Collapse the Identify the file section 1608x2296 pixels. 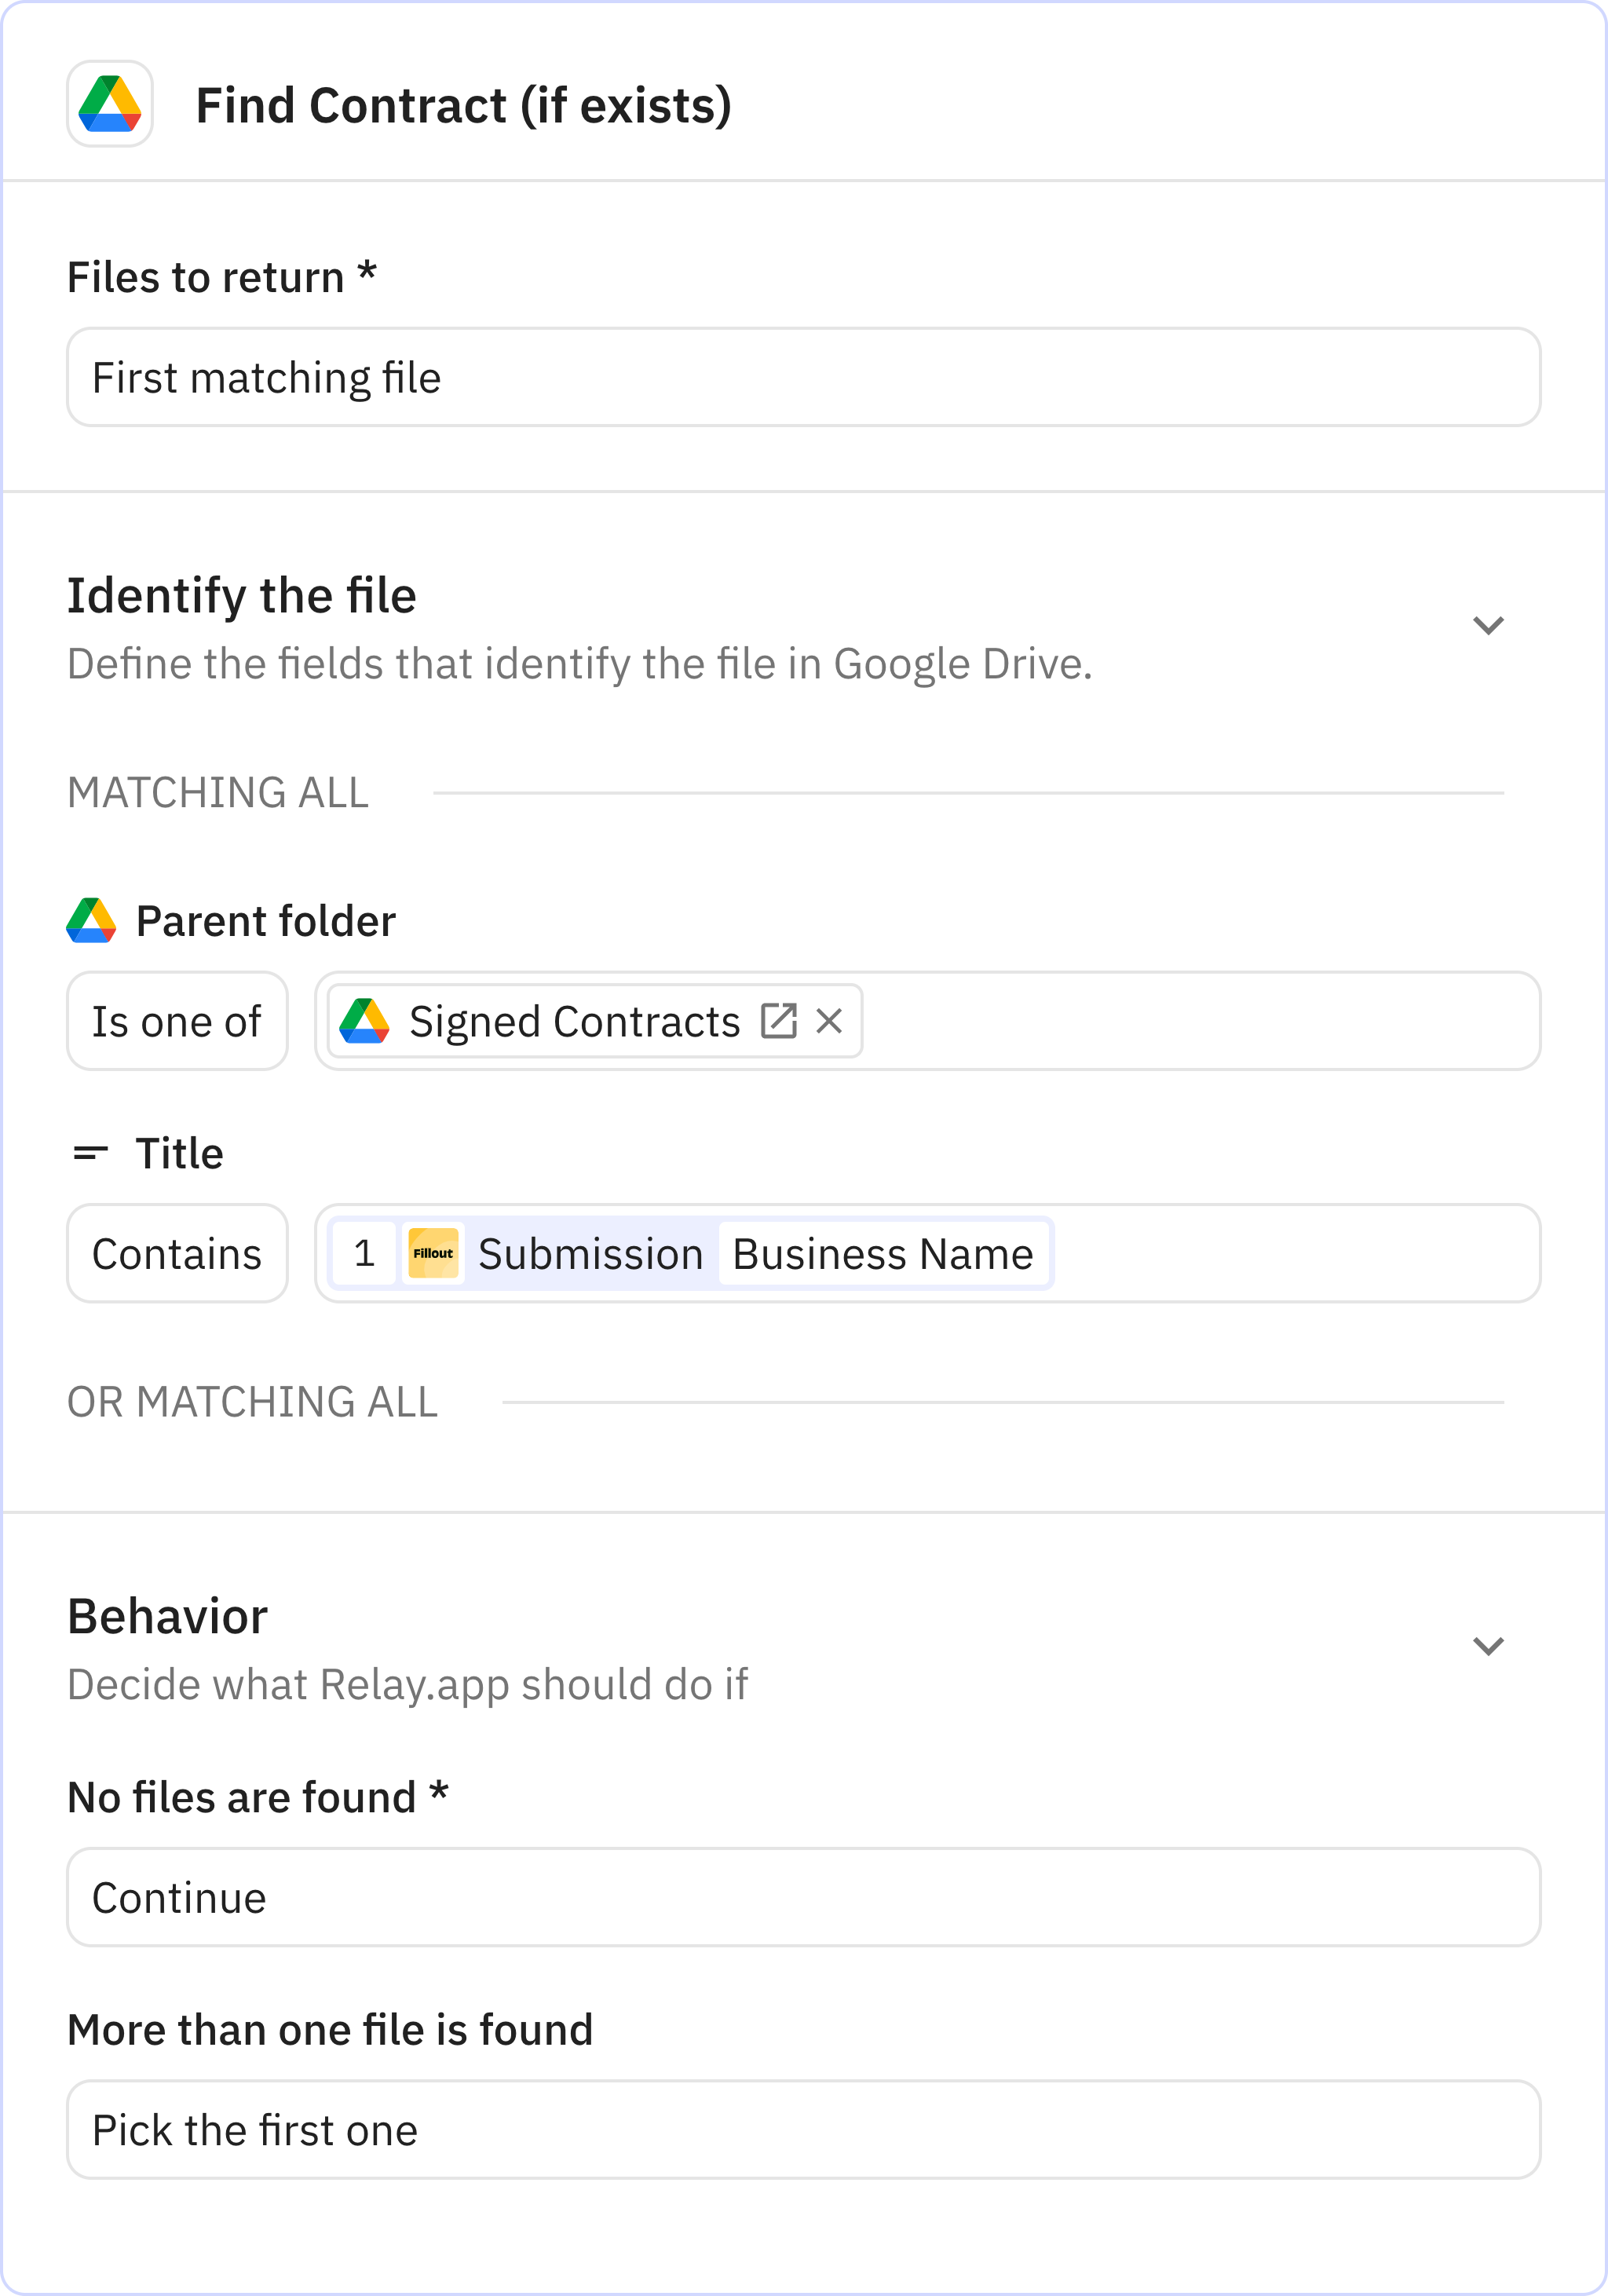tap(1488, 626)
